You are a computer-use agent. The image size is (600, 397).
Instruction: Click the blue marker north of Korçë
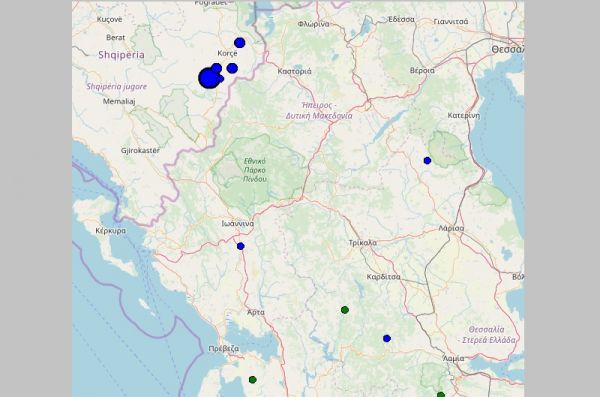(x=240, y=42)
